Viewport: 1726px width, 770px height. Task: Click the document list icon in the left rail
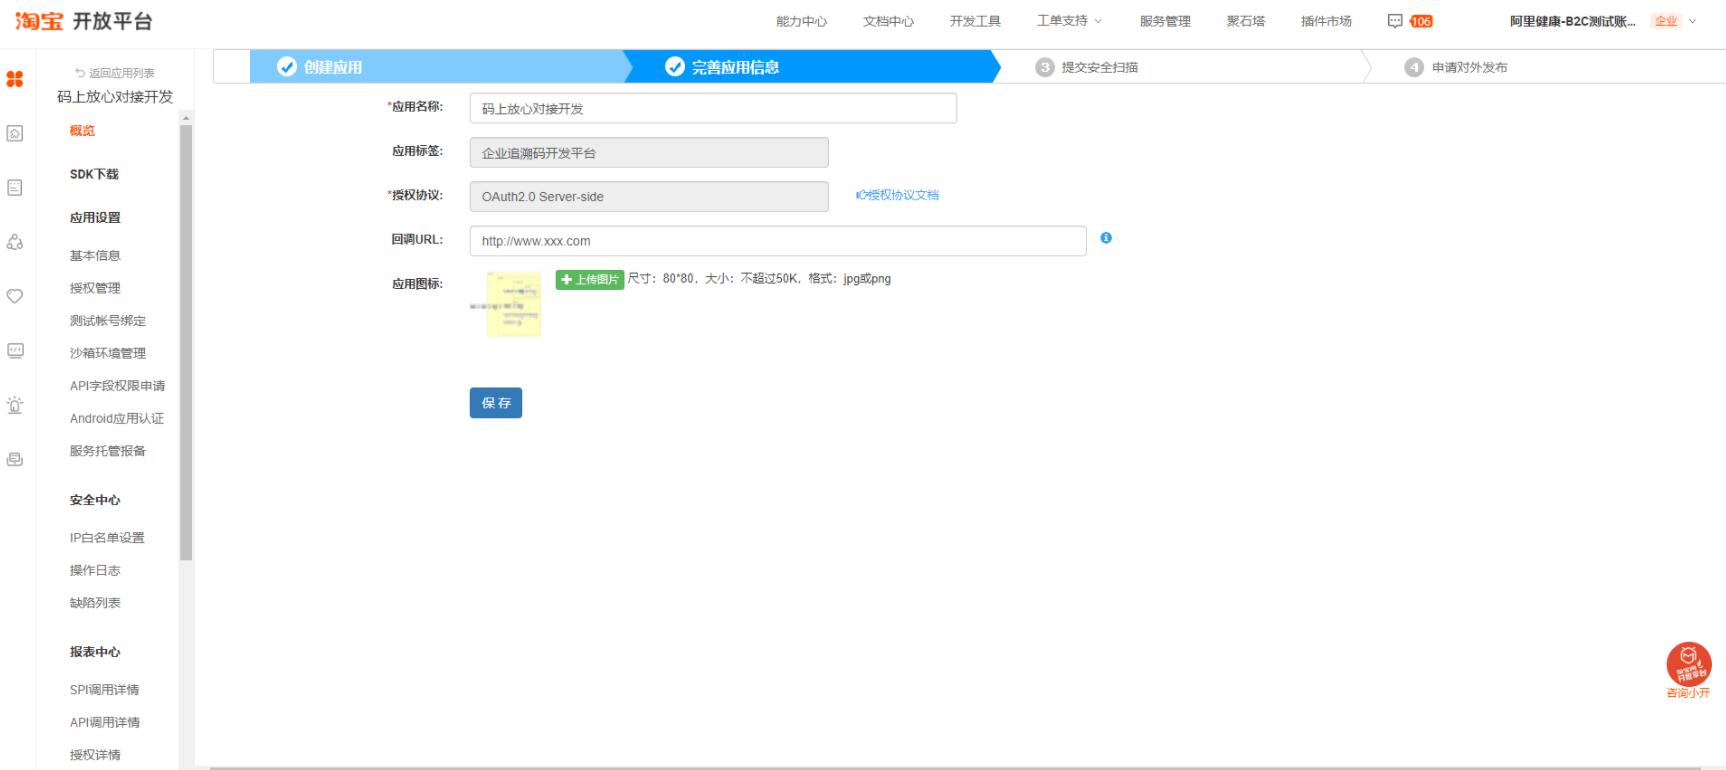[x=15, y=188]
